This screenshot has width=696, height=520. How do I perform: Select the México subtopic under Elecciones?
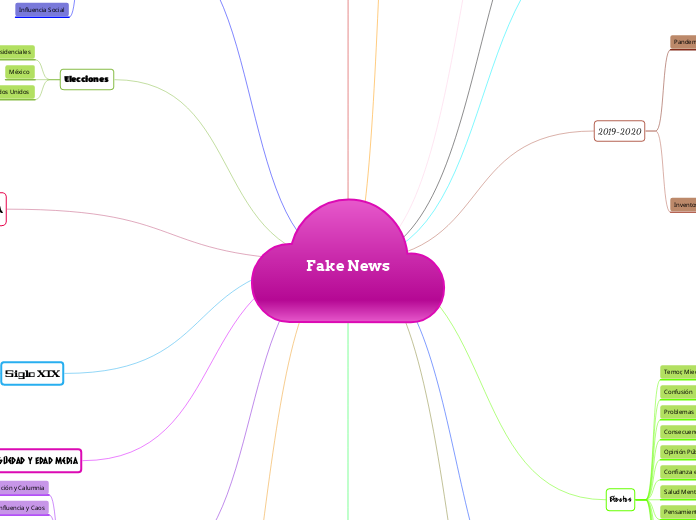pos(18,72)
